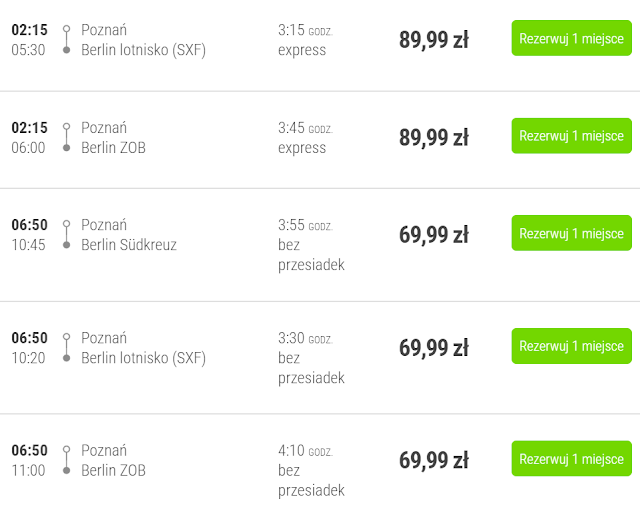Select the 69,99 zł price for Südkreuz trip
This screenshot has height=517, width=640.
pos(434,235)
